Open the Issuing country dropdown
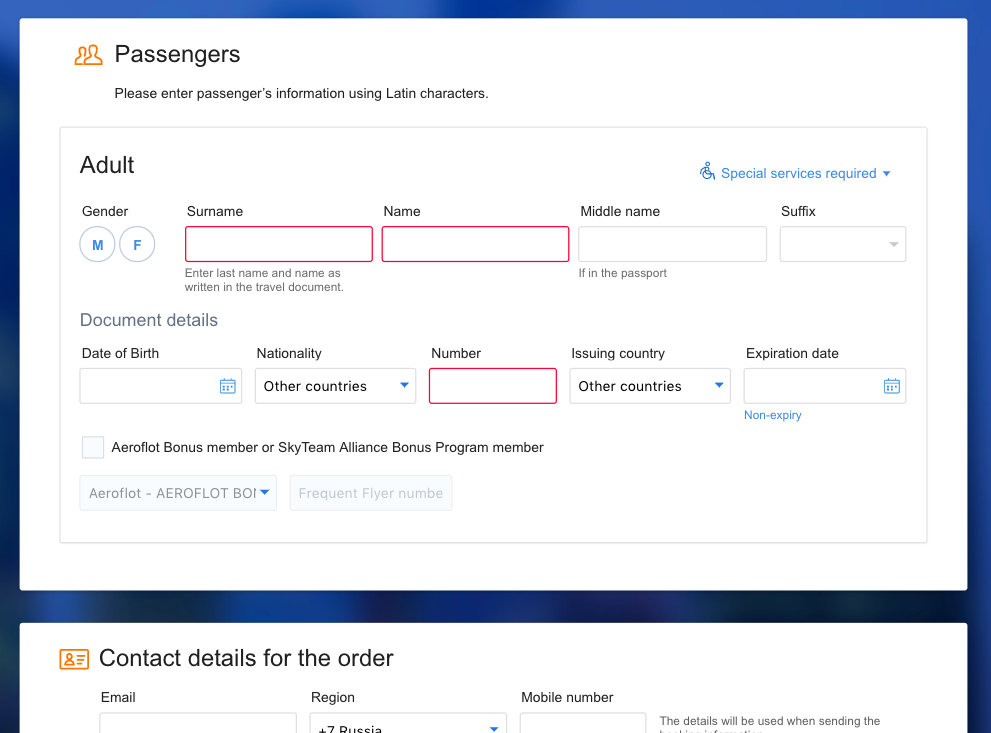Image resolution: width=991 pixels, height=733 pixels. pyautogui.click(x=650, y=386)
